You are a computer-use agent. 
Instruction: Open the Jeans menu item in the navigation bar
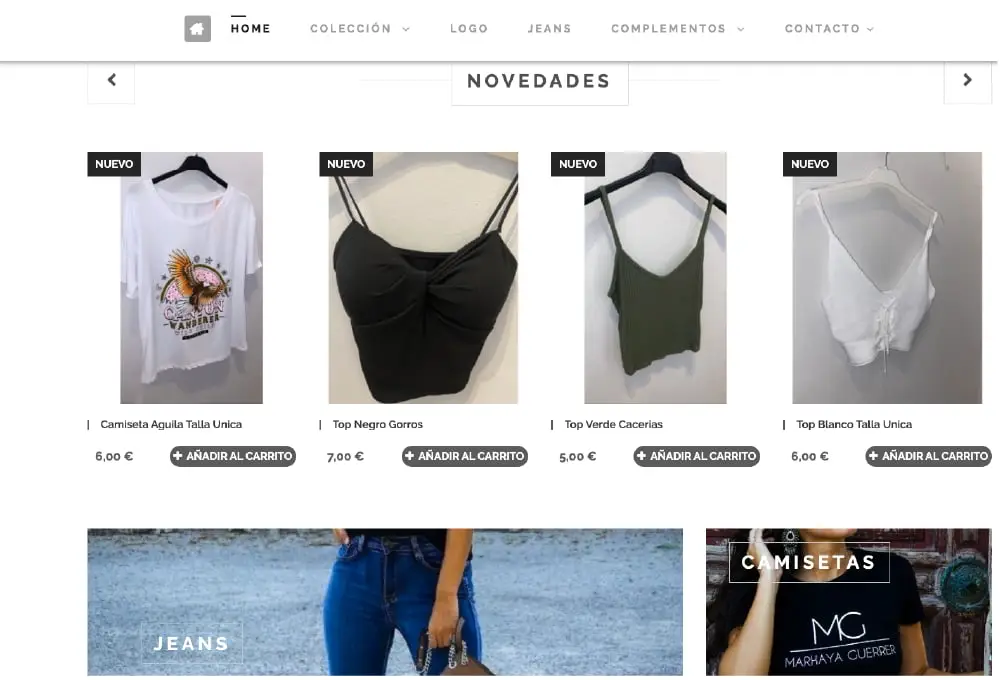549,29
